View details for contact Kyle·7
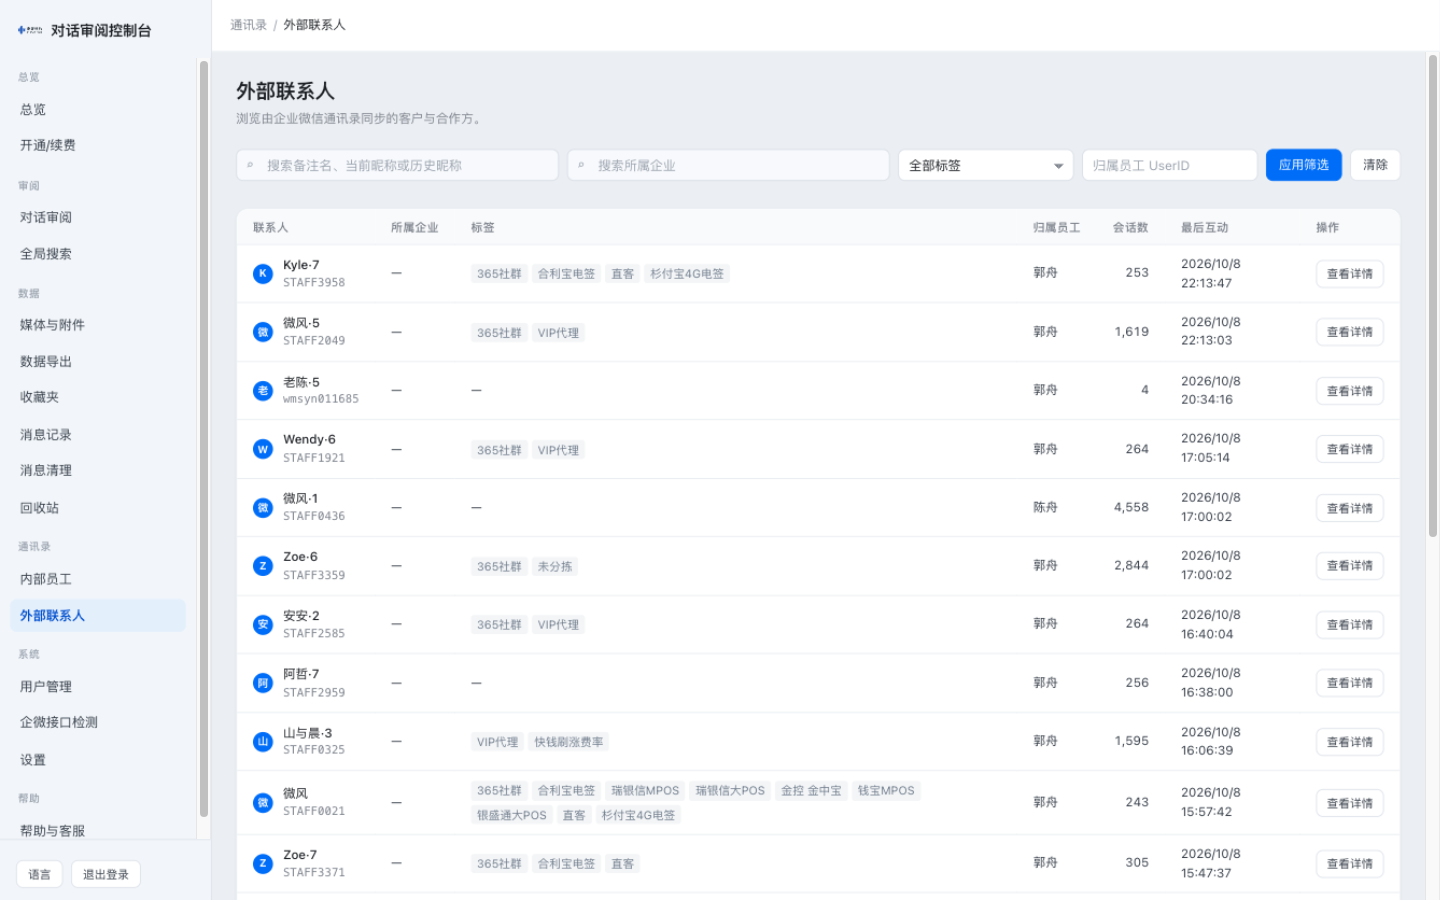The height and width of the screenshot is (900, 1440). (x=1349, y=274)
